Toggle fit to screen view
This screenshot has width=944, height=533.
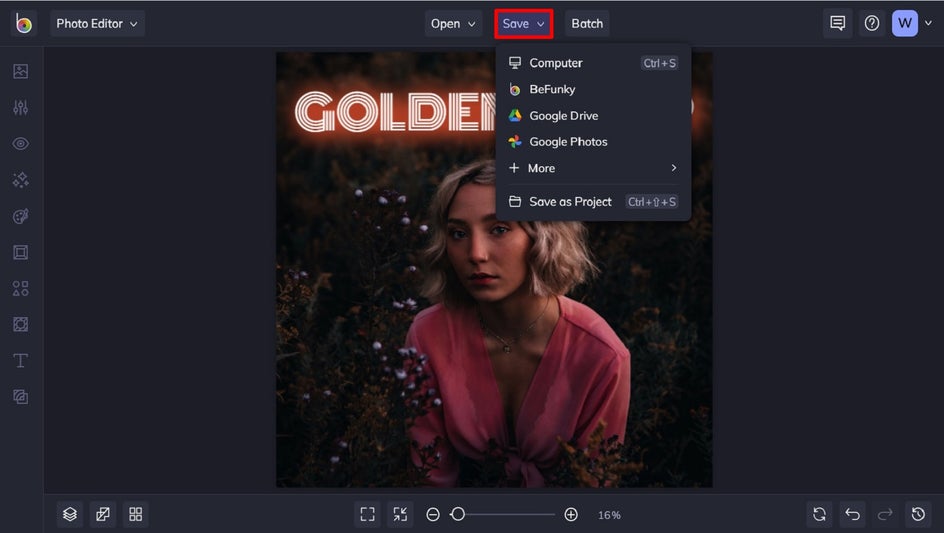[x=367, y=514]
